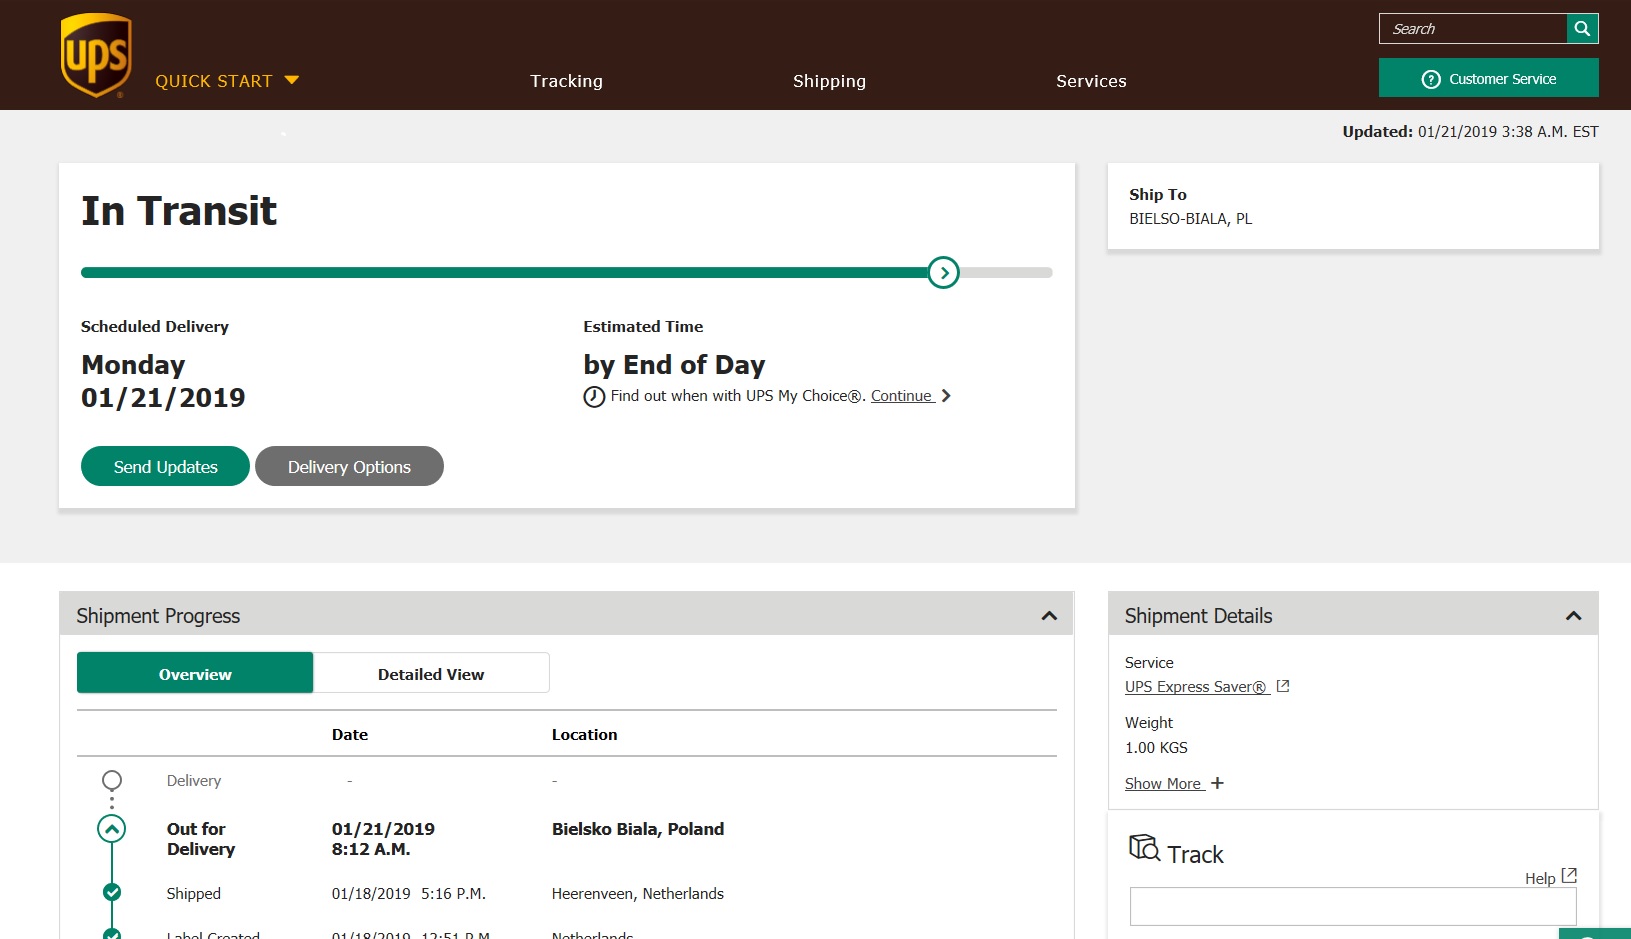Viewport: 1631px width, 939px height.
Task: Click the In Transit status heading
Action: [179, 211]
